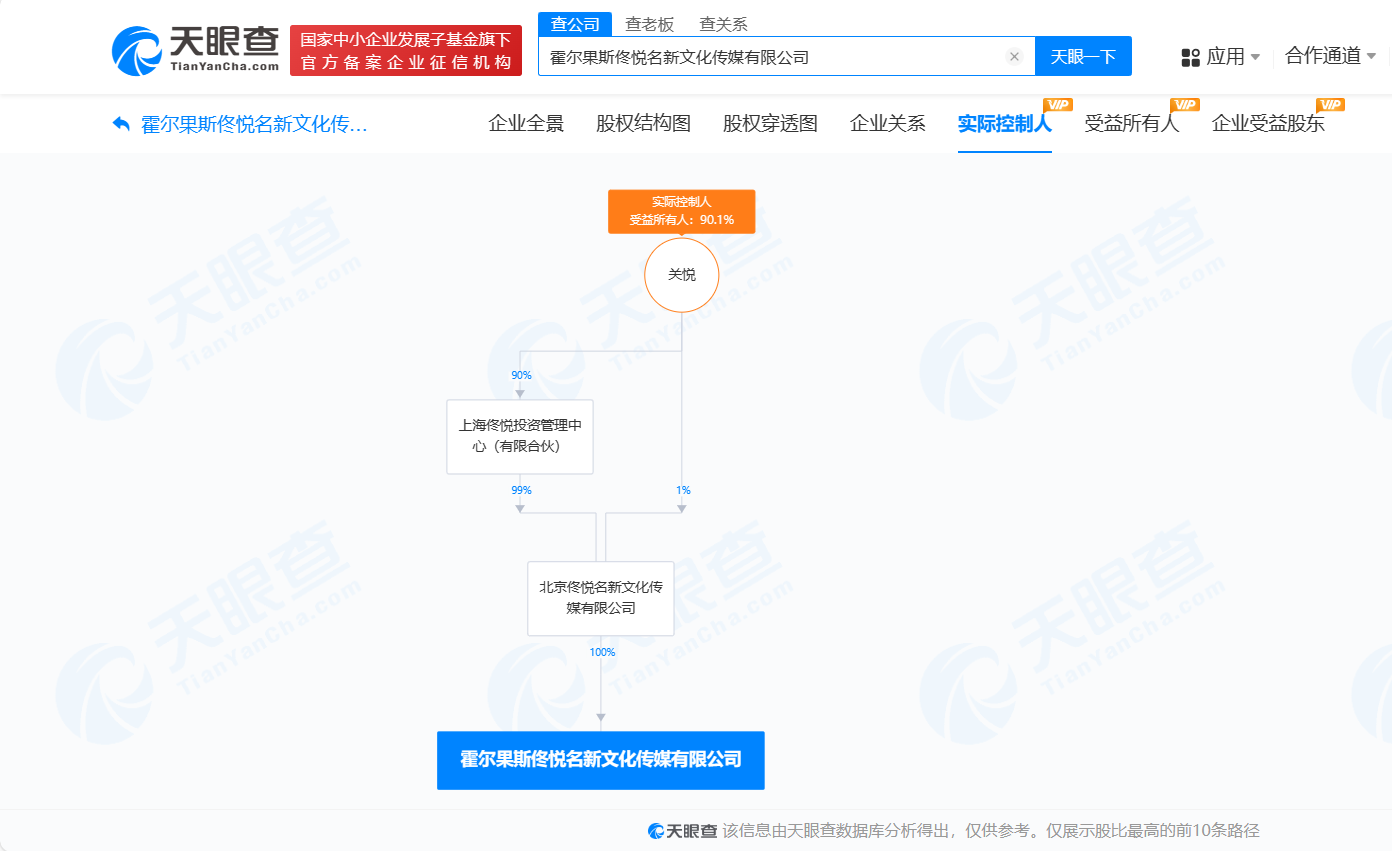Viewport: 1392px width, 851px height.
Task: Click the VIP badge on 企业受益股东 tab
Action: tap(1330, 103)
